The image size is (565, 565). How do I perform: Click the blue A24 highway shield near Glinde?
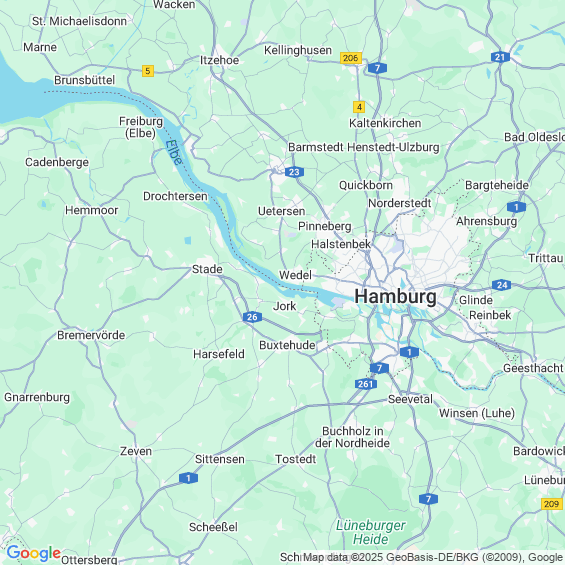pos(501,285)
